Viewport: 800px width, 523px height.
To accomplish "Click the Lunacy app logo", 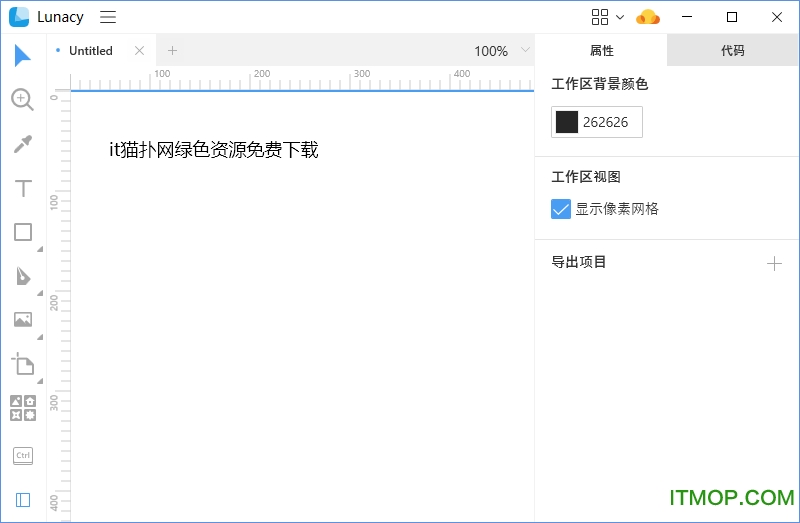I will coord(19,17).
